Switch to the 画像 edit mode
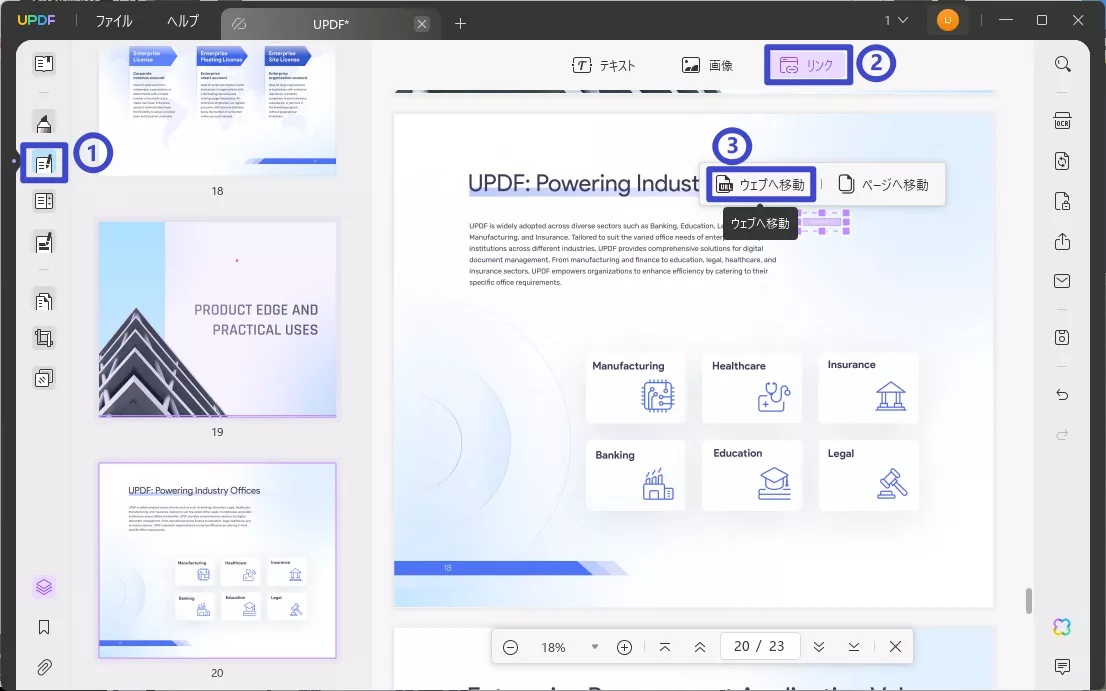Viewport: 1106px width, 691px height. (x=707, y=65)
